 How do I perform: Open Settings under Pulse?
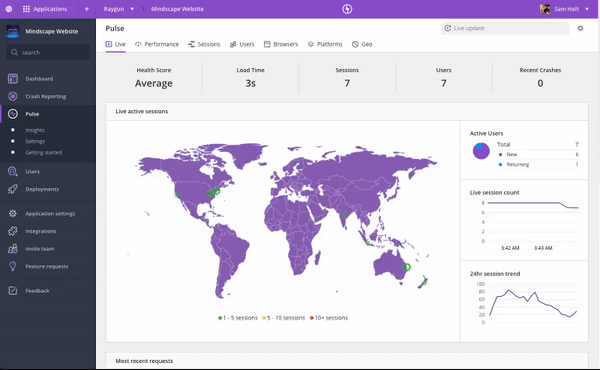pyautogui.click(x=35, y=141)
